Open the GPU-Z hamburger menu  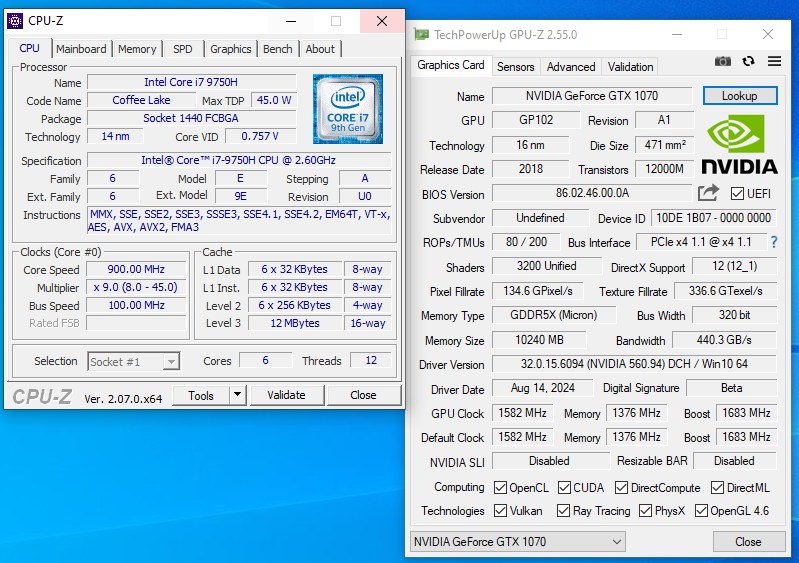[774, 61]
